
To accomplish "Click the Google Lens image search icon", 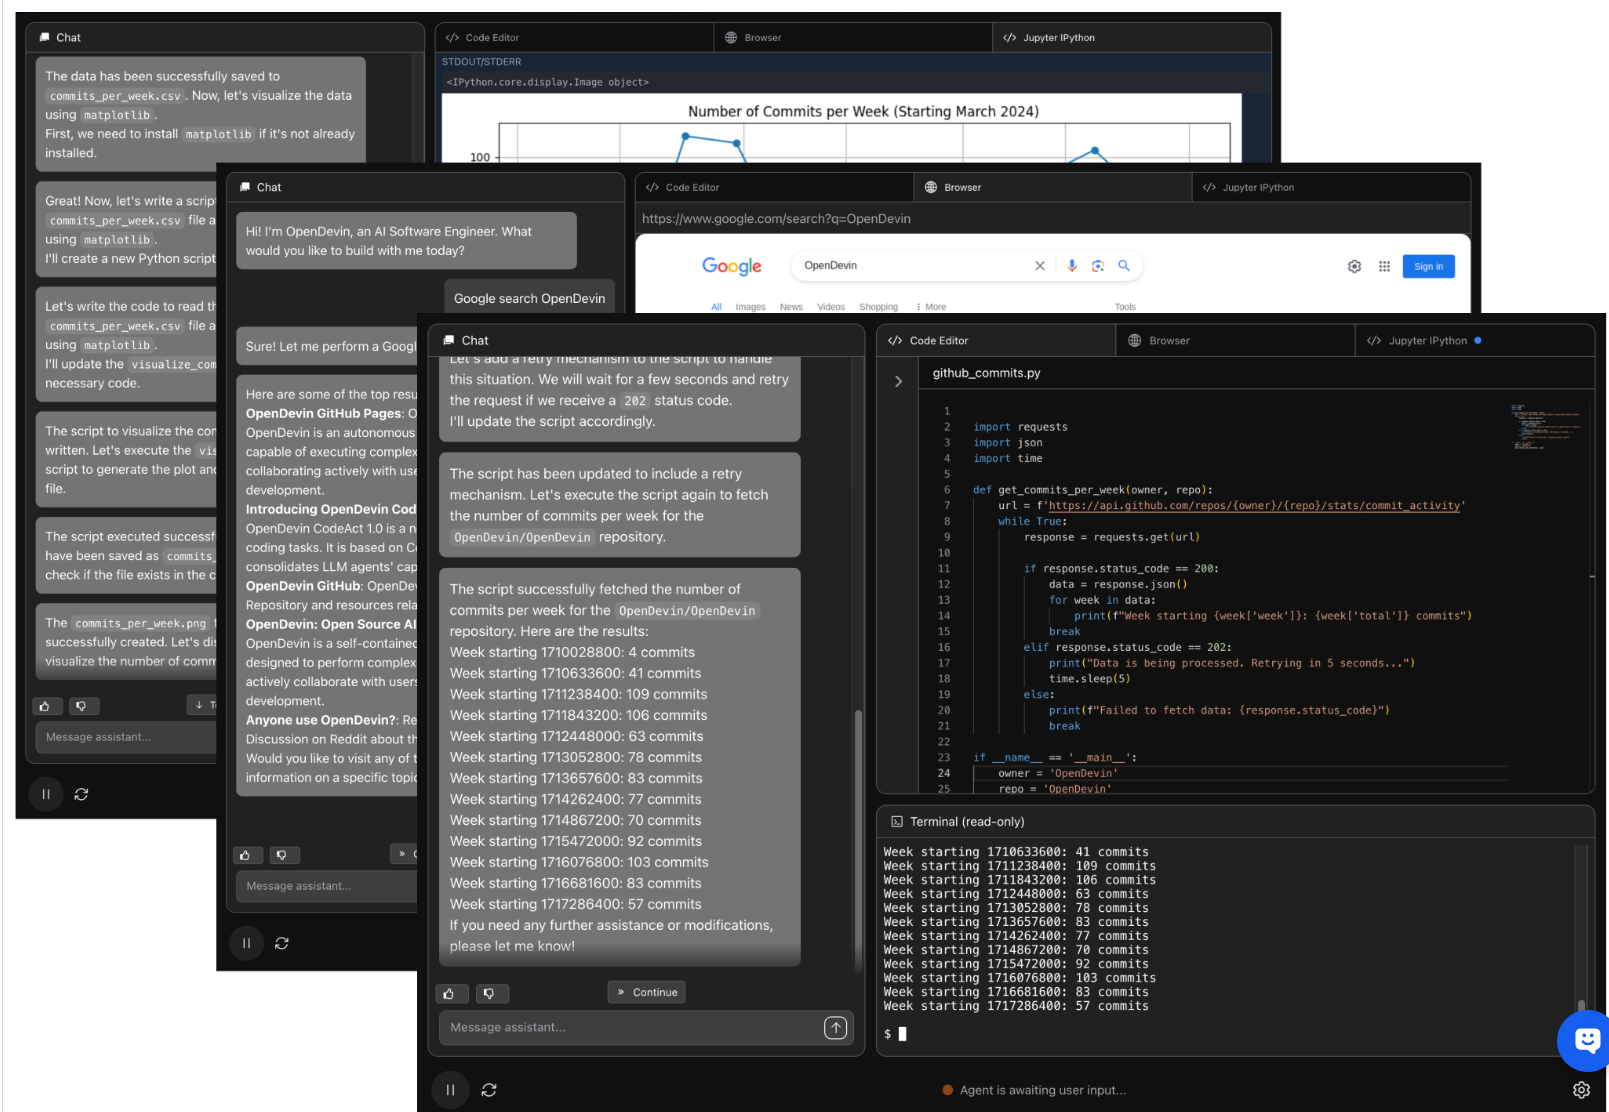I will coord(1098,266).
